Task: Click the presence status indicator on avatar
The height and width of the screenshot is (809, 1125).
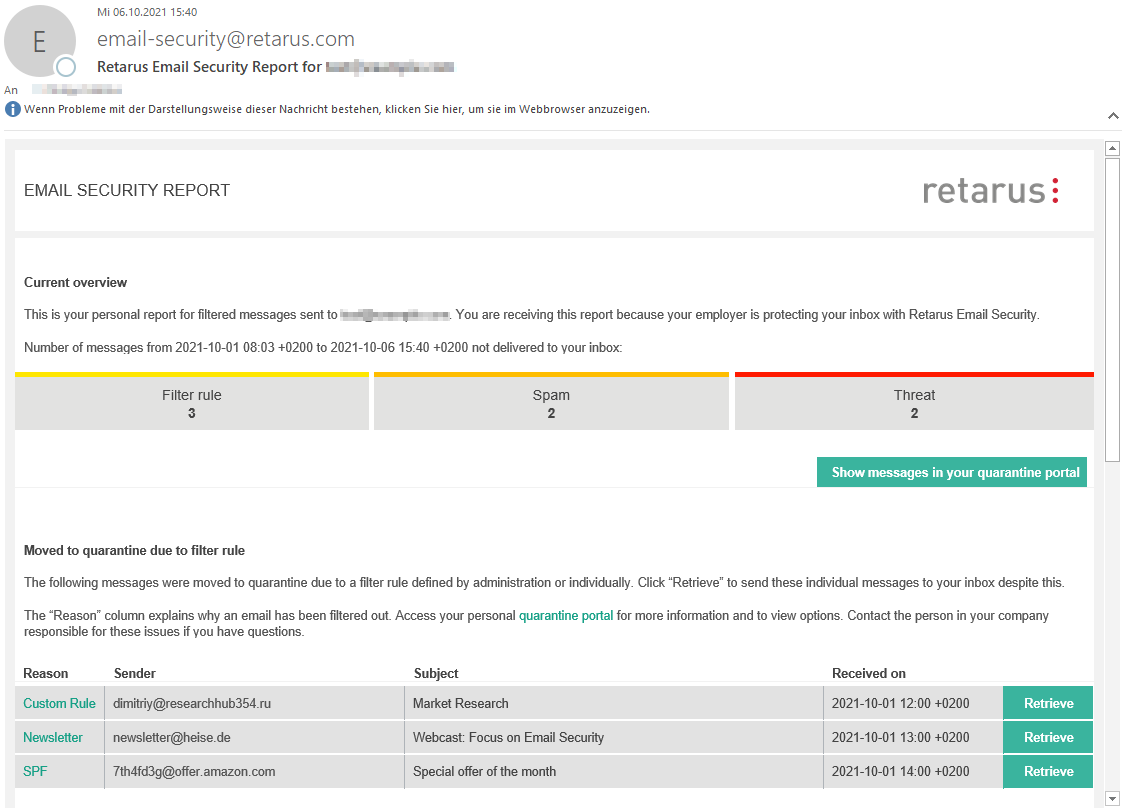Action: (66, 67)
